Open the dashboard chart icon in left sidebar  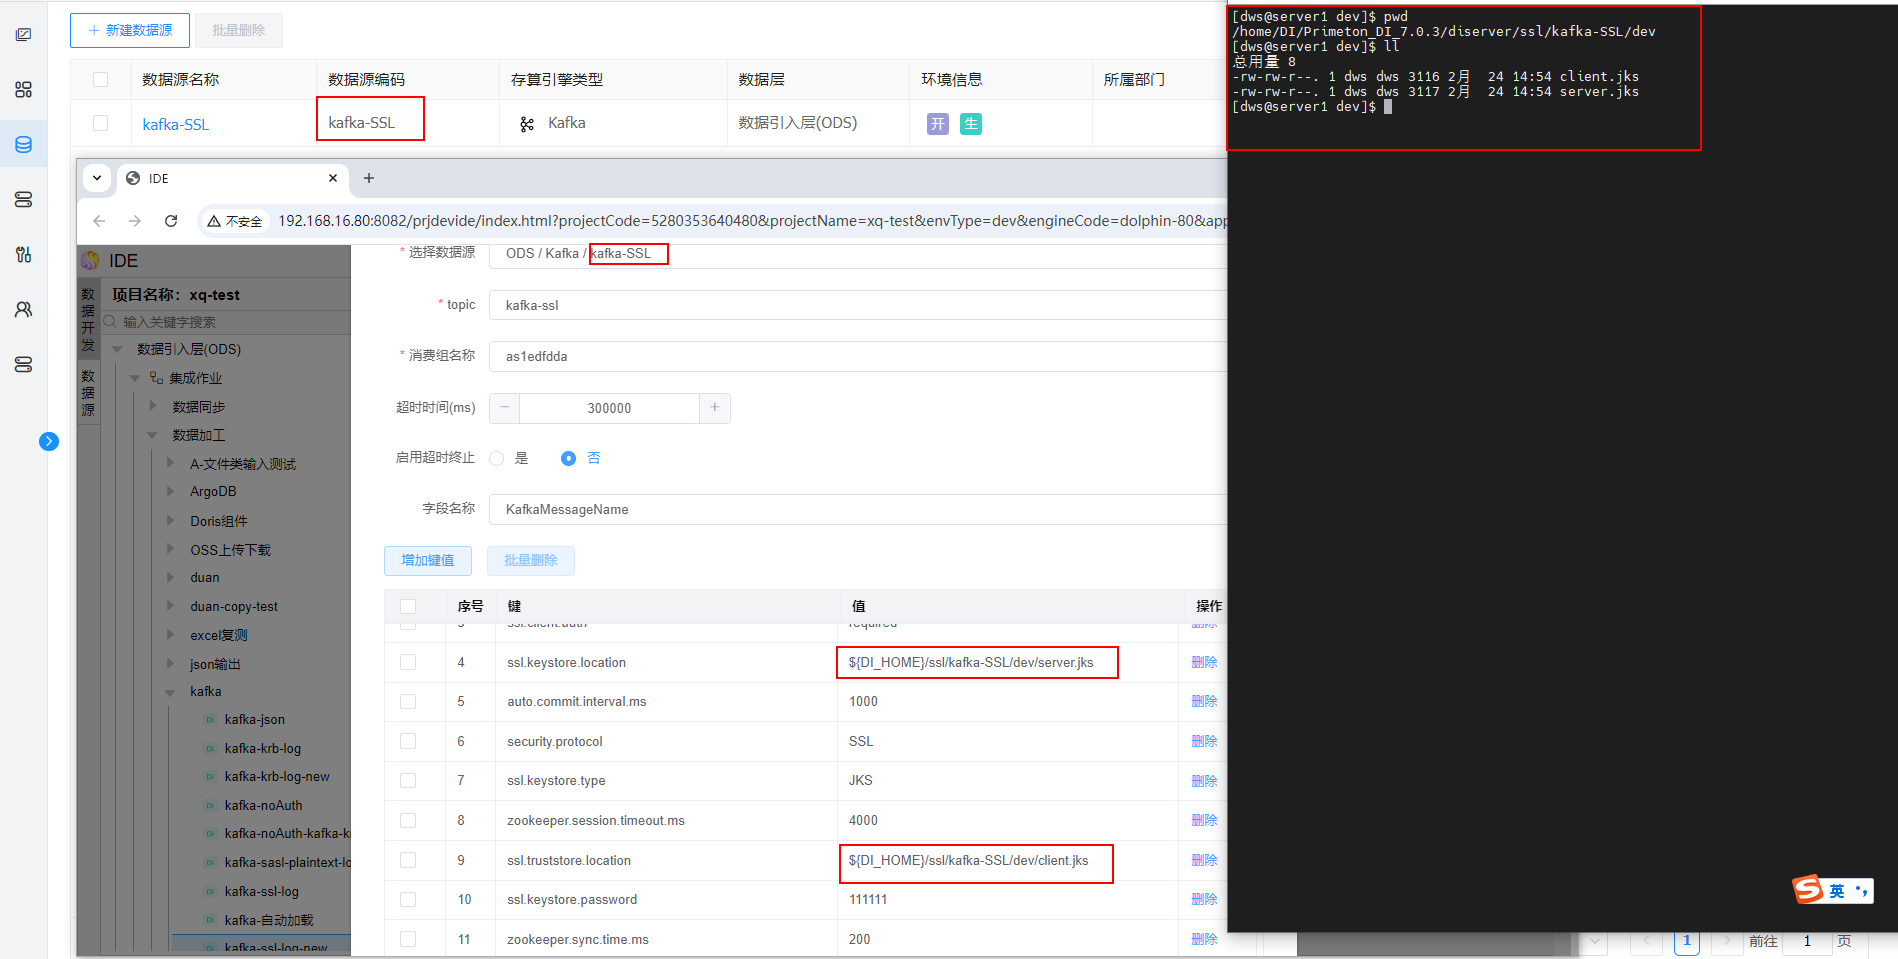24,35
